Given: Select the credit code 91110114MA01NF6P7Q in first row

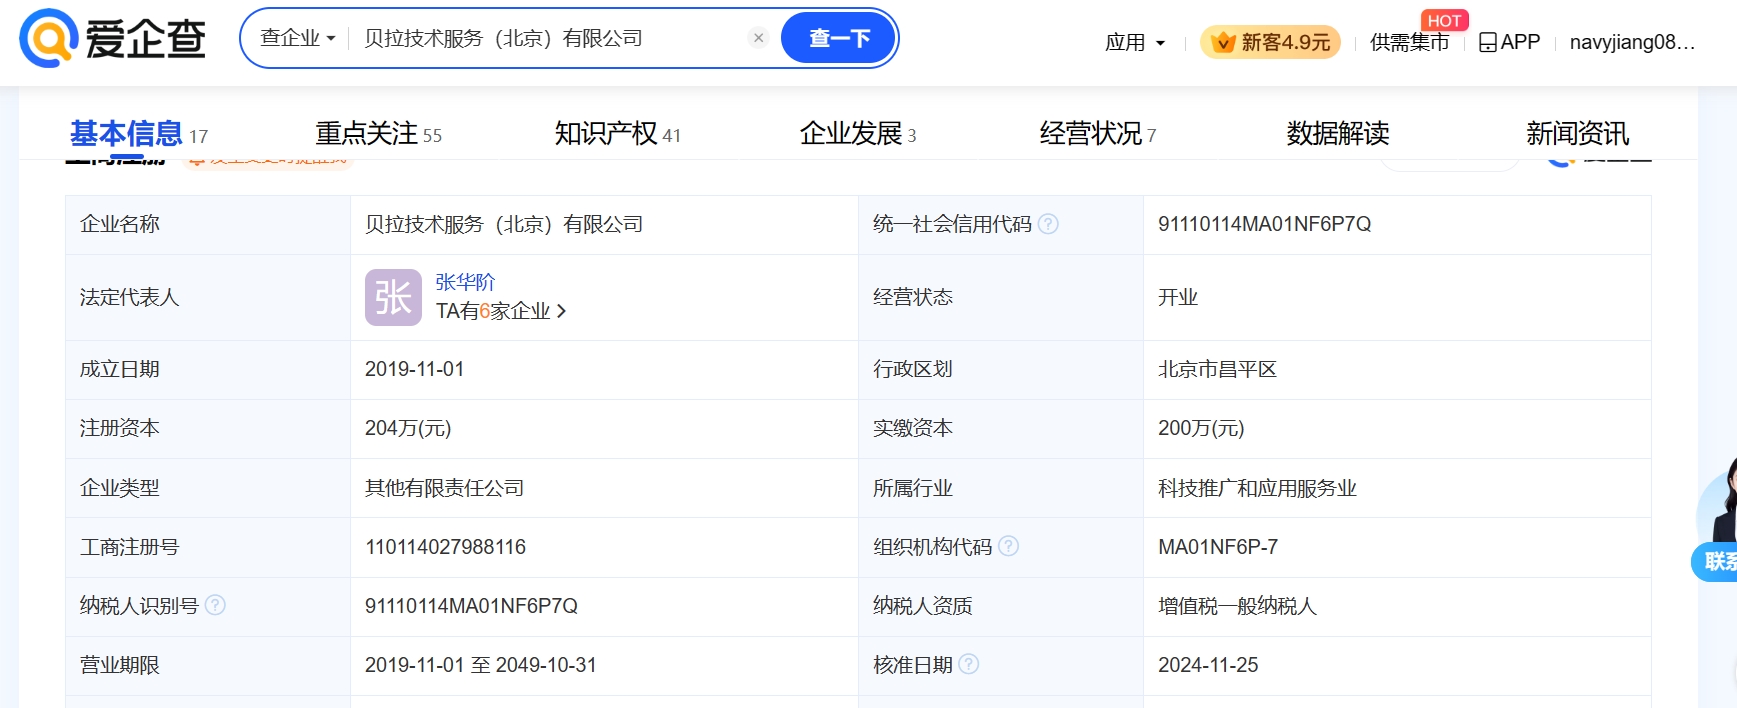Looking at the screenshot, I should tap(1264, 224).
